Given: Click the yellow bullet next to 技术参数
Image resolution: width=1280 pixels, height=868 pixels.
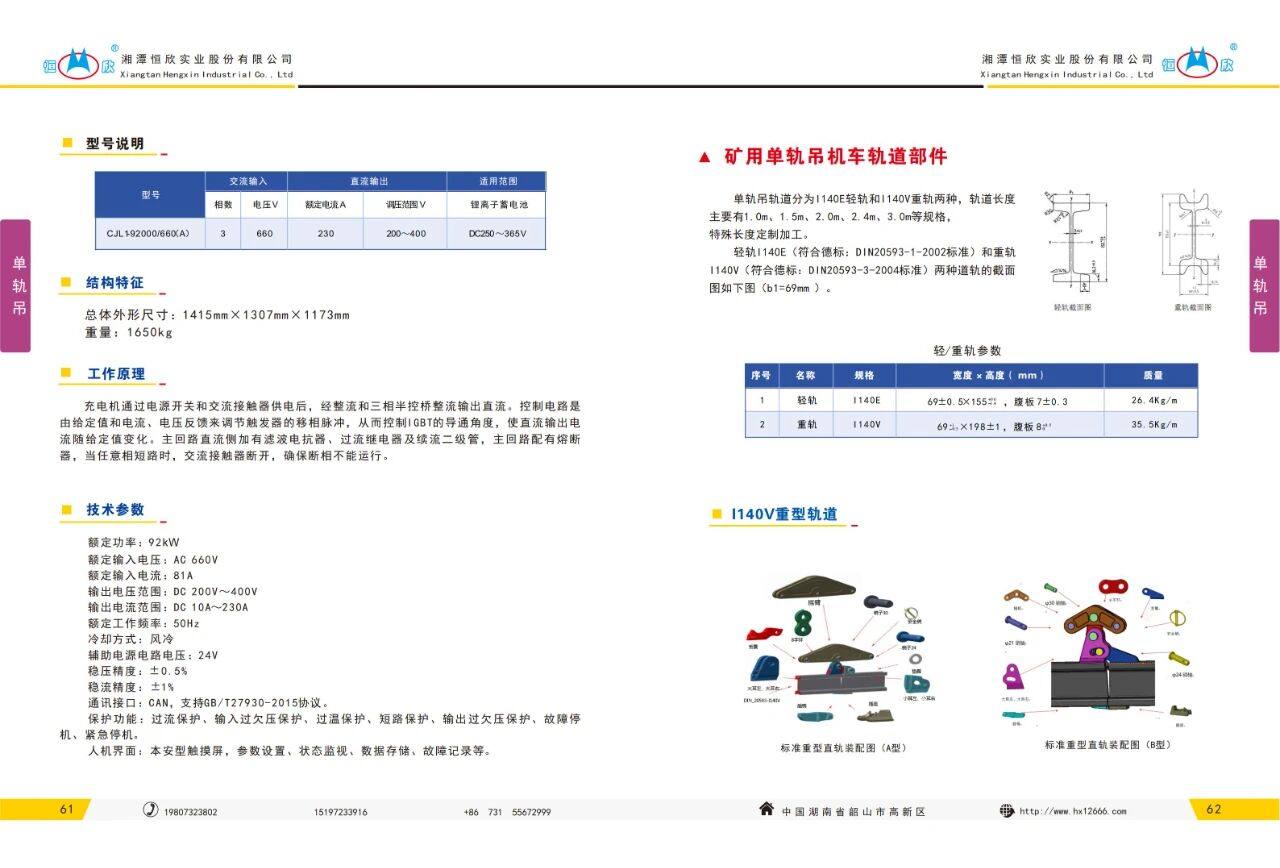Looking at the screenshot, I should point(67,509).
